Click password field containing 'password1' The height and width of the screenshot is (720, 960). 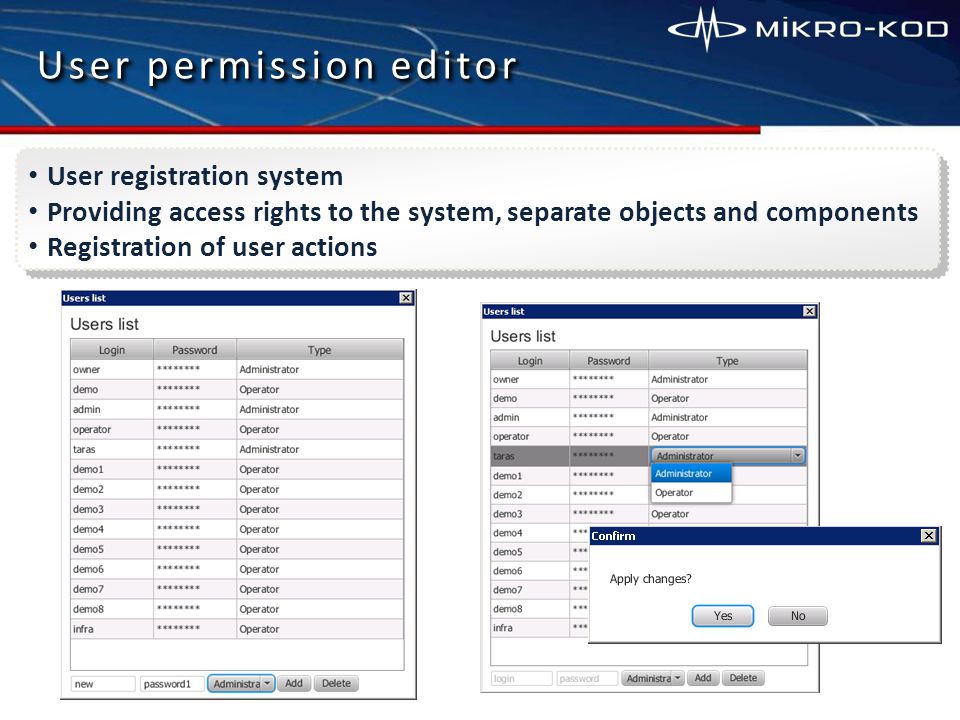click(172, 684)
